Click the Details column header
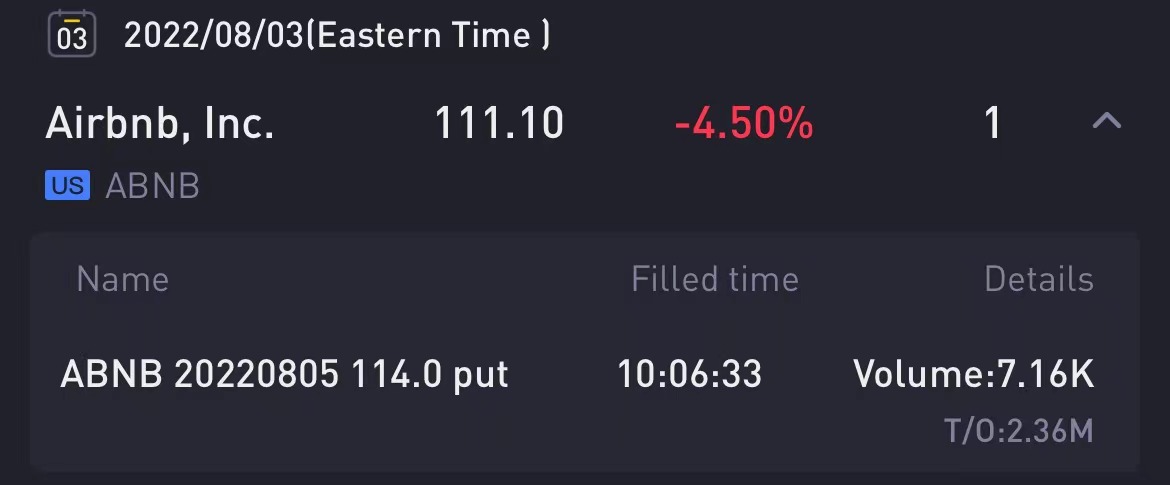 [1039, 280]
